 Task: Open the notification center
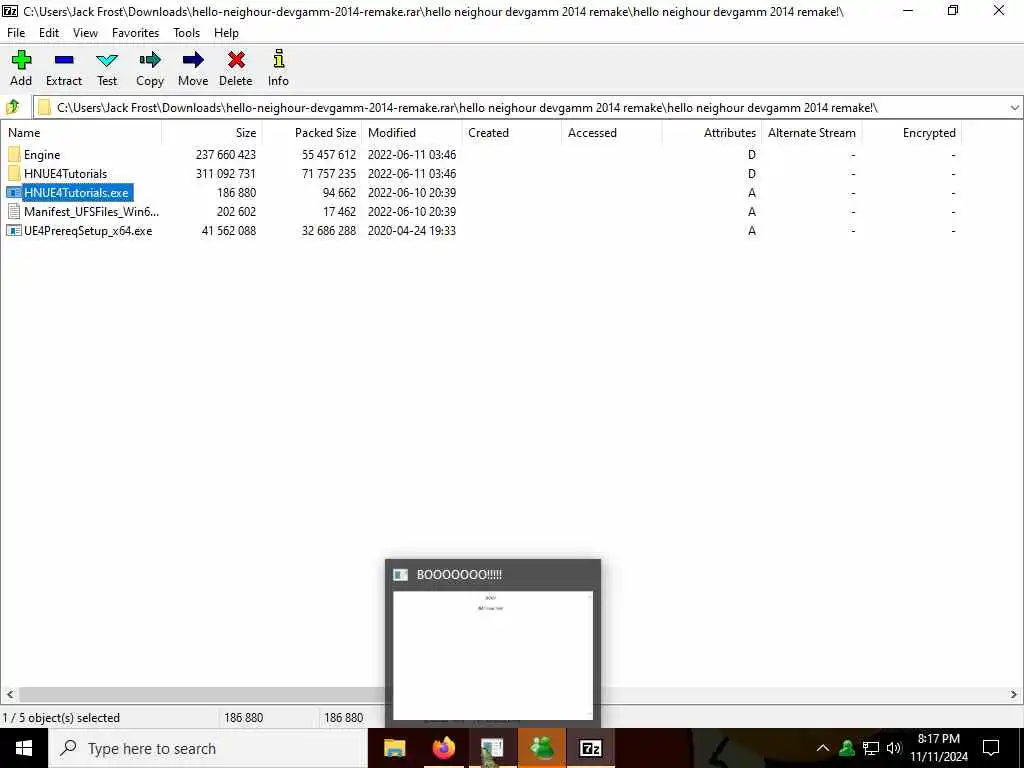[x=991, y=748]
